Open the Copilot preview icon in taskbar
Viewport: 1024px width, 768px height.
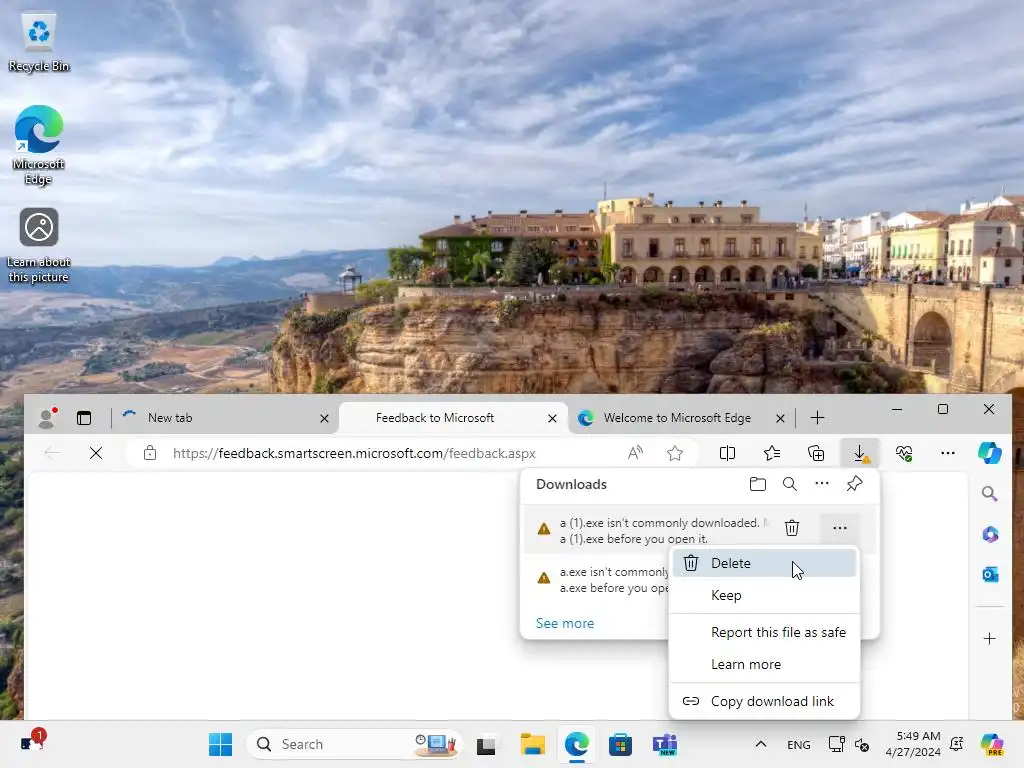(x=992, y=744)
